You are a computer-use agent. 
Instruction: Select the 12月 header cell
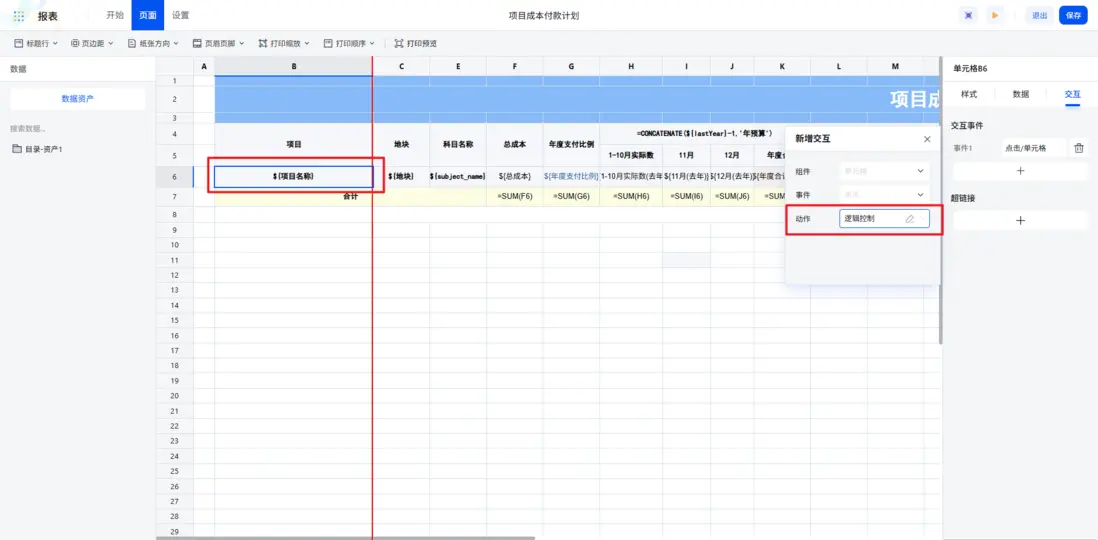pyautogui.click(x=732, y=155)
